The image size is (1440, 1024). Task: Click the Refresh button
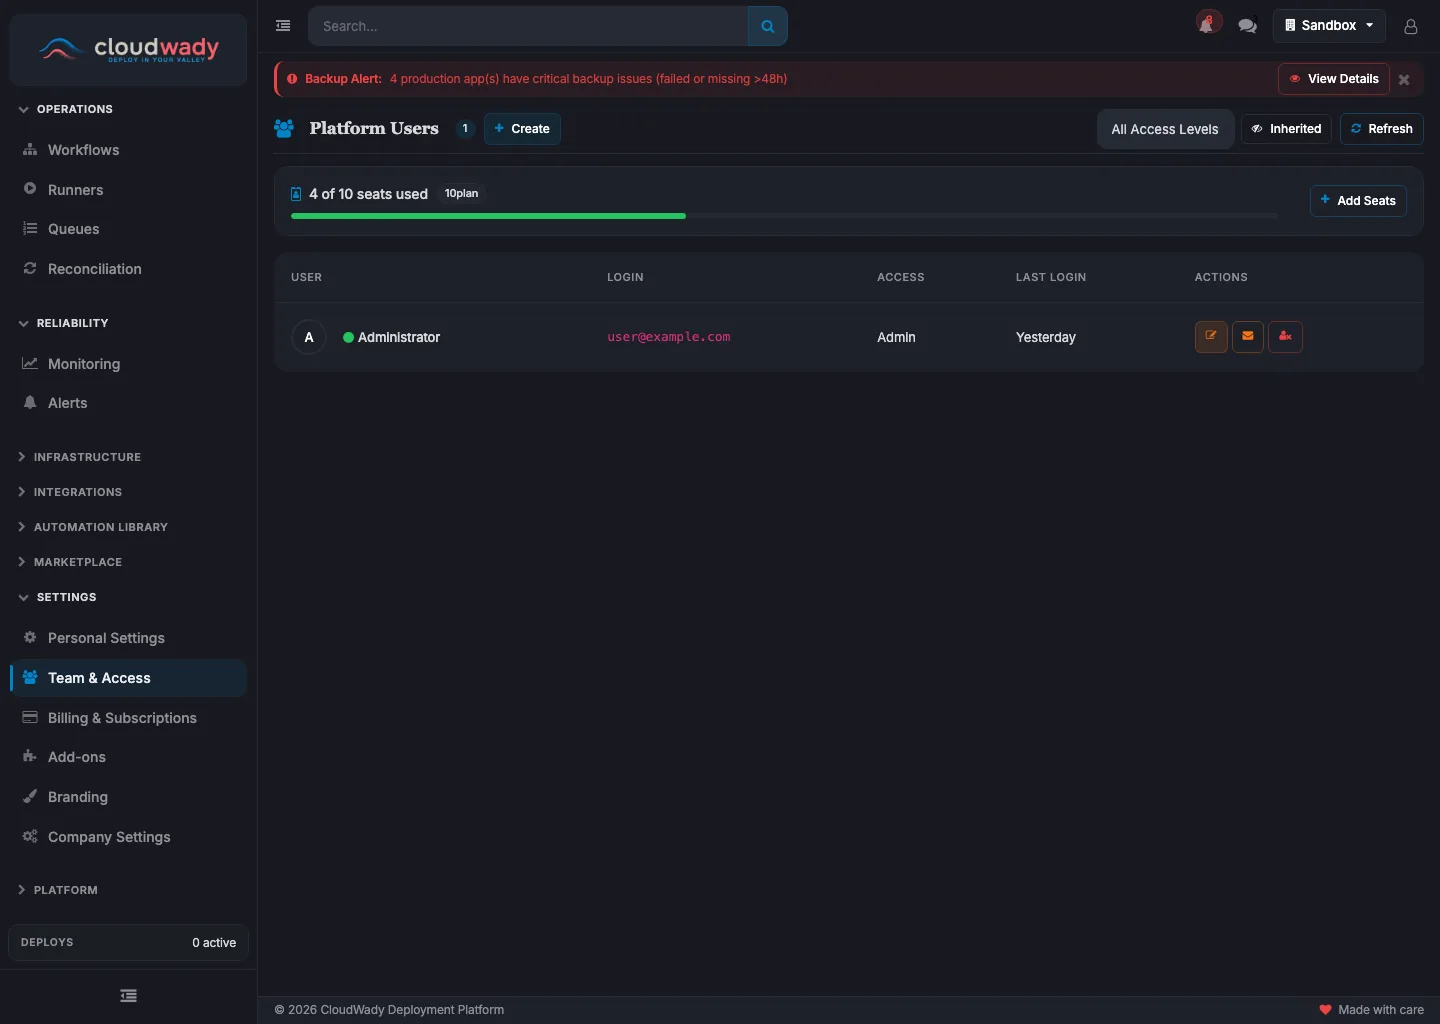(1382, 129)
